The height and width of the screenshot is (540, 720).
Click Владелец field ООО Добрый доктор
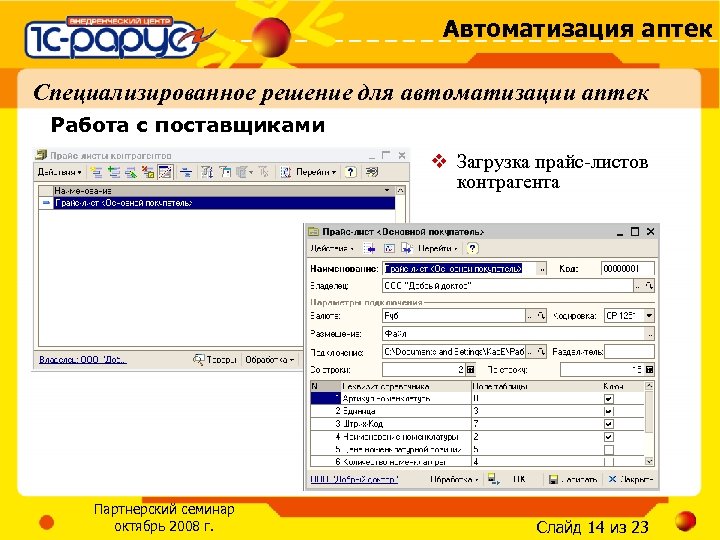(x=508, y=286)
